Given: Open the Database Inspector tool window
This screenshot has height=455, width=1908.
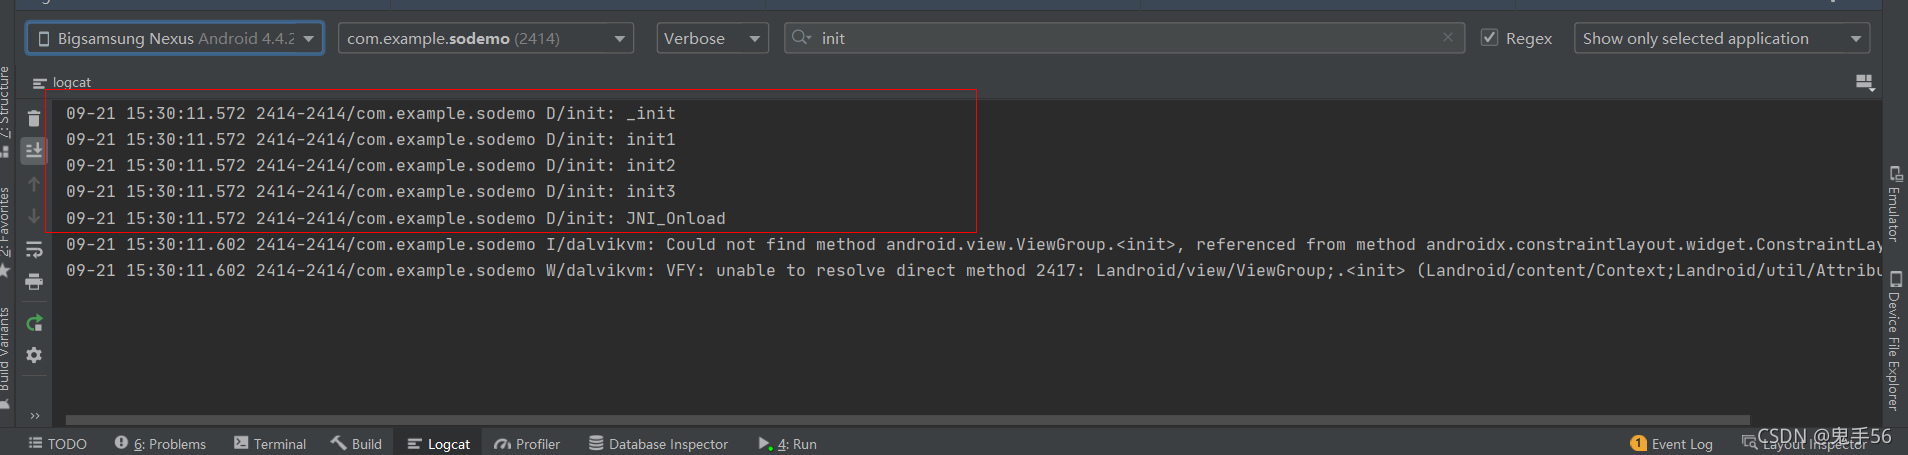Looking at the screenshot, I should (659, 444).
